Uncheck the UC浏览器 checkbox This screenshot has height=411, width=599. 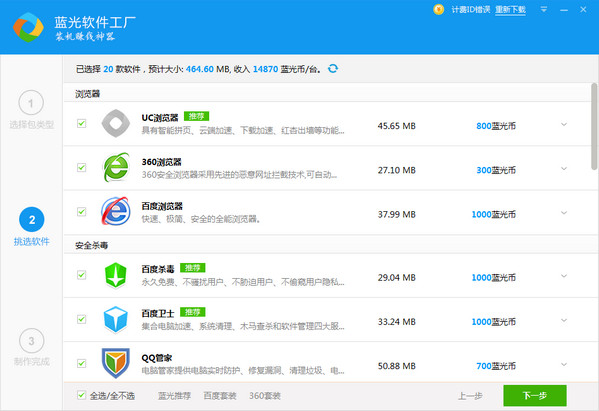coord(81,123)
